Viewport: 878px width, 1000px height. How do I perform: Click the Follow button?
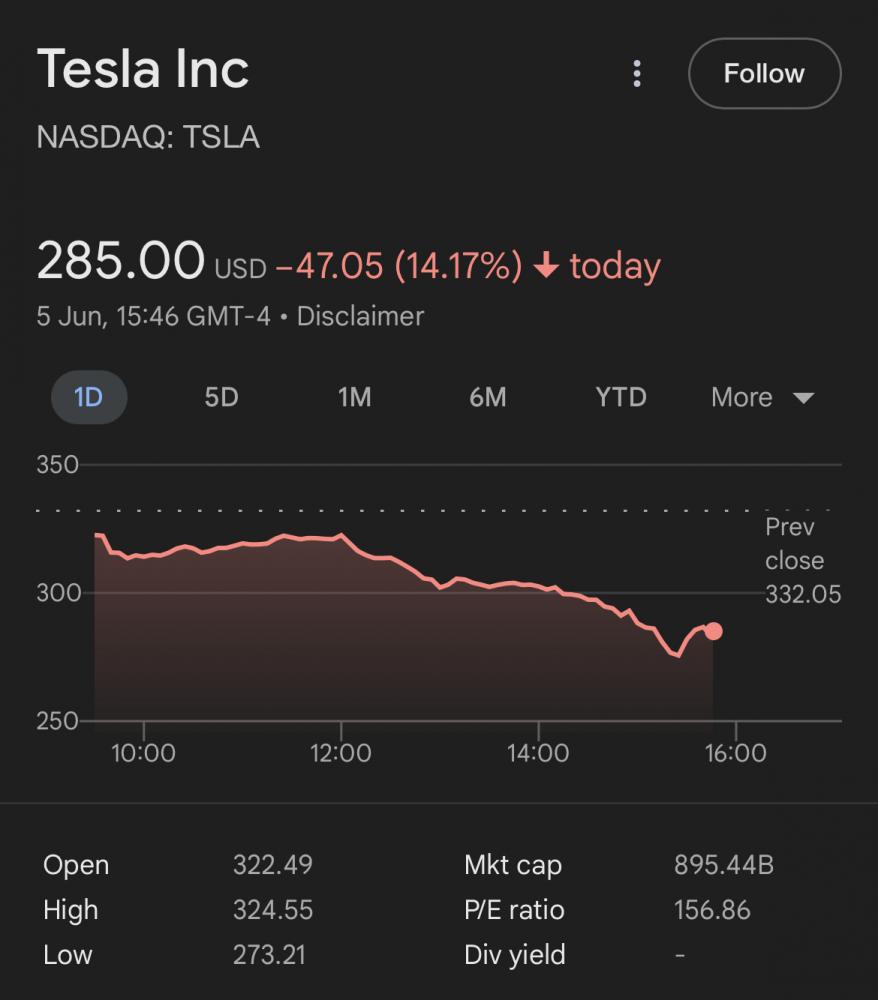coord(764,74)
